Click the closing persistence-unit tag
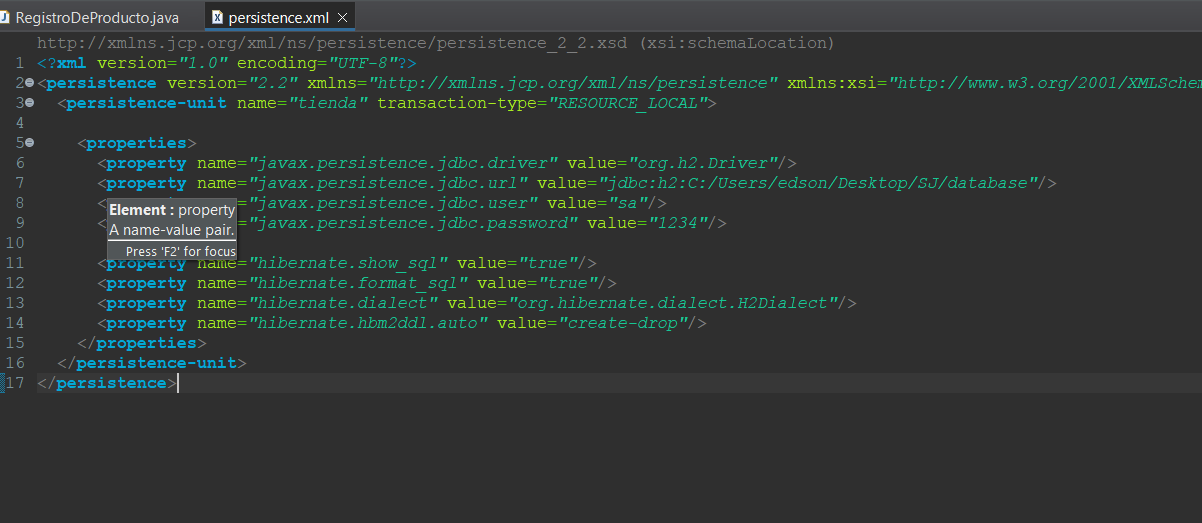Viewport: 1202px width, 523px height. tap(152, 363)
